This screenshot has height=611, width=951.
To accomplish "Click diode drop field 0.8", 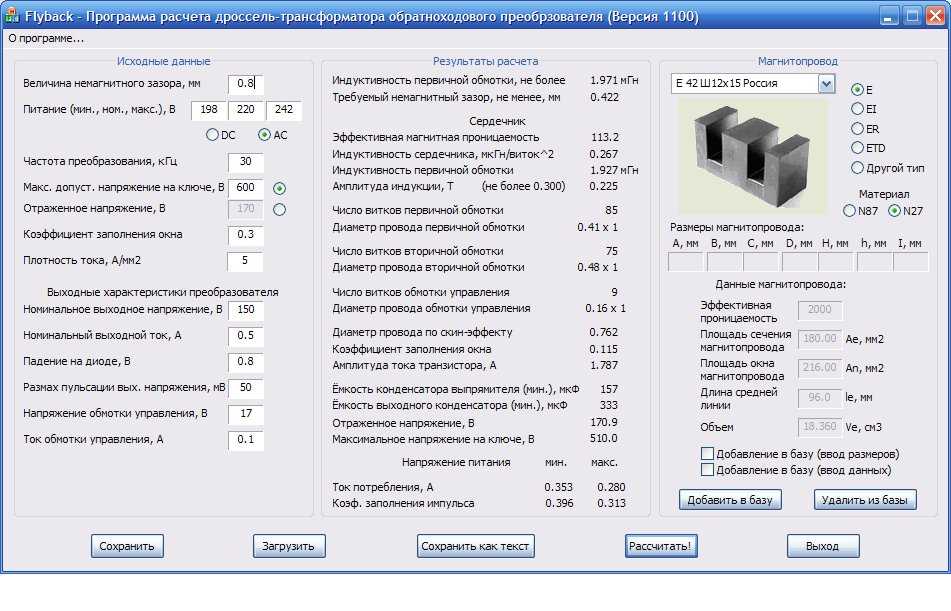I will (x=246, y=362).
